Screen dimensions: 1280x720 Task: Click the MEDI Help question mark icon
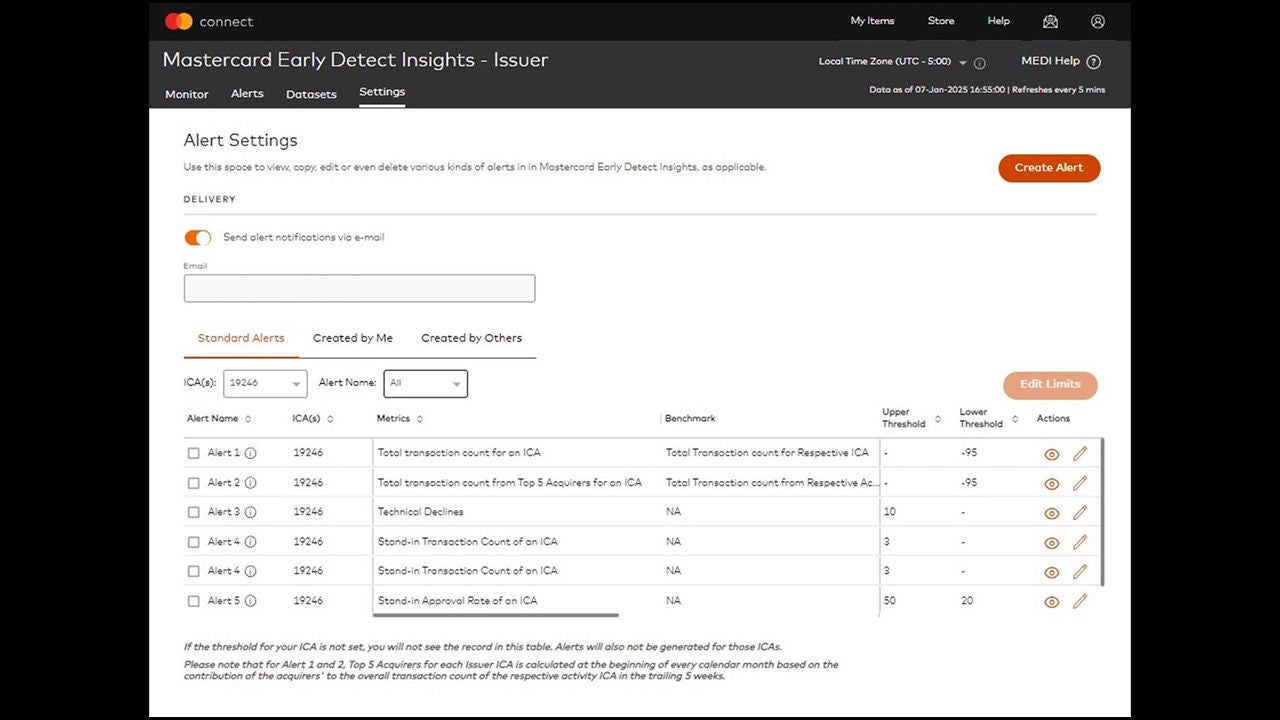pos(1093,62)
